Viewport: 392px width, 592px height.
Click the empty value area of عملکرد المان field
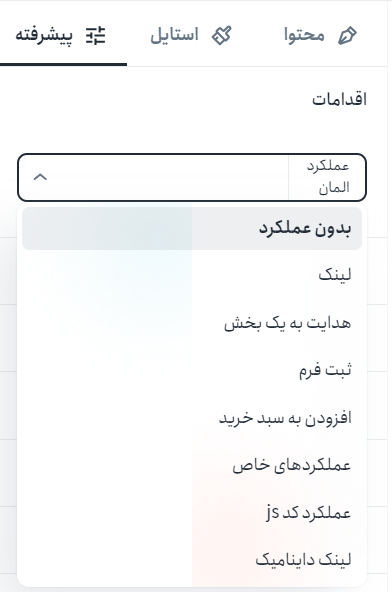[153, 177]
